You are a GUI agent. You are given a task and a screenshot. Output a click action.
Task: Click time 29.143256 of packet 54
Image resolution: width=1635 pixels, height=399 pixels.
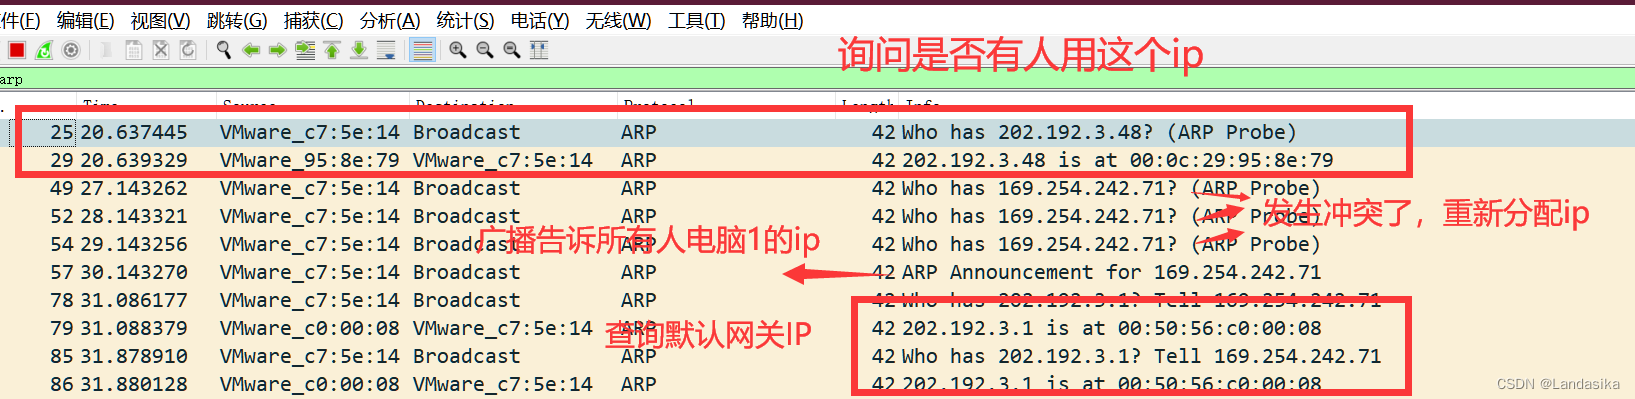point(134,244)
